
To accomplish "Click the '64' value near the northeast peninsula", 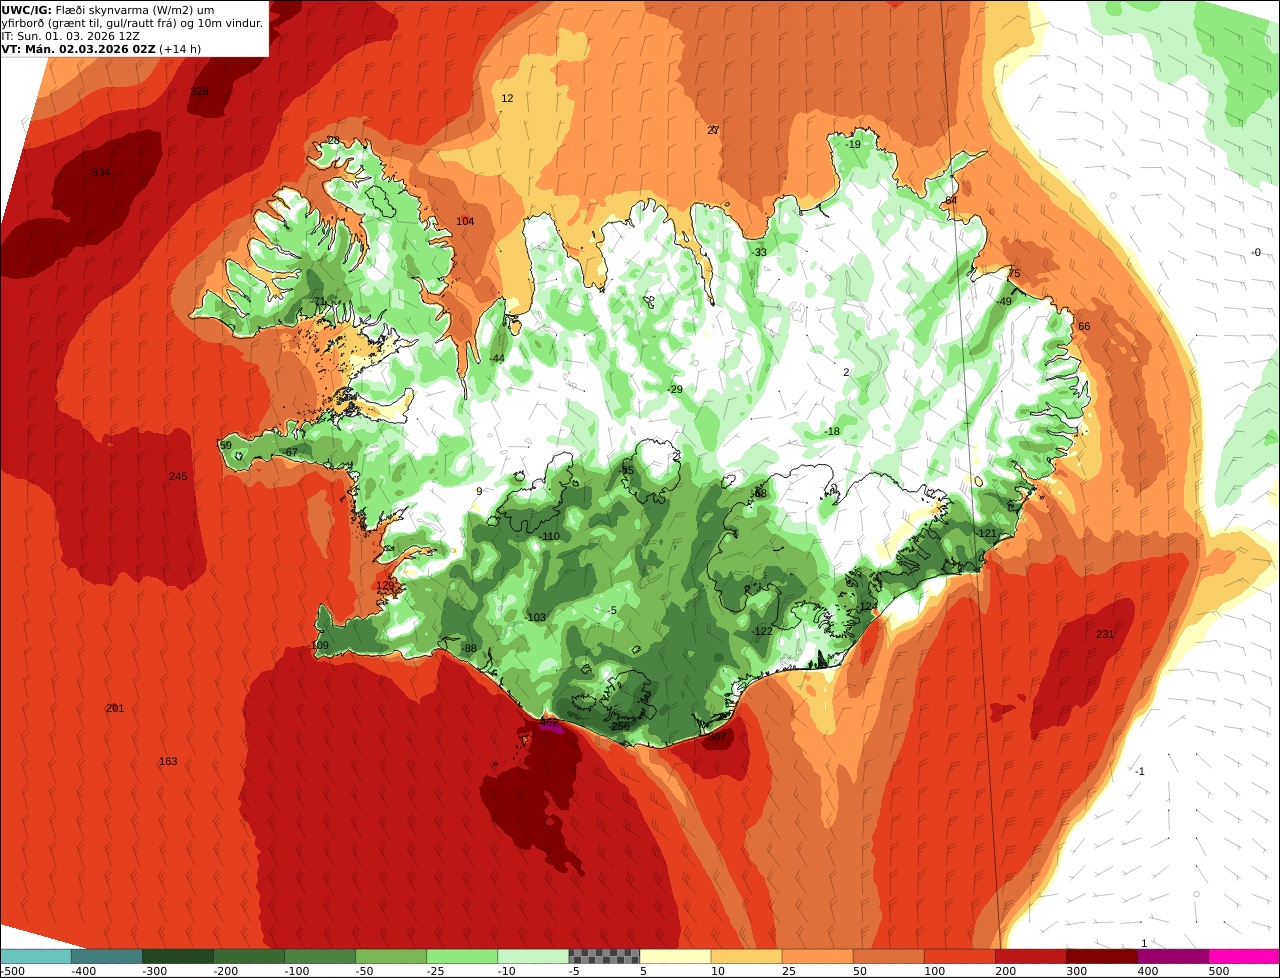I will [x=951, y=201].
